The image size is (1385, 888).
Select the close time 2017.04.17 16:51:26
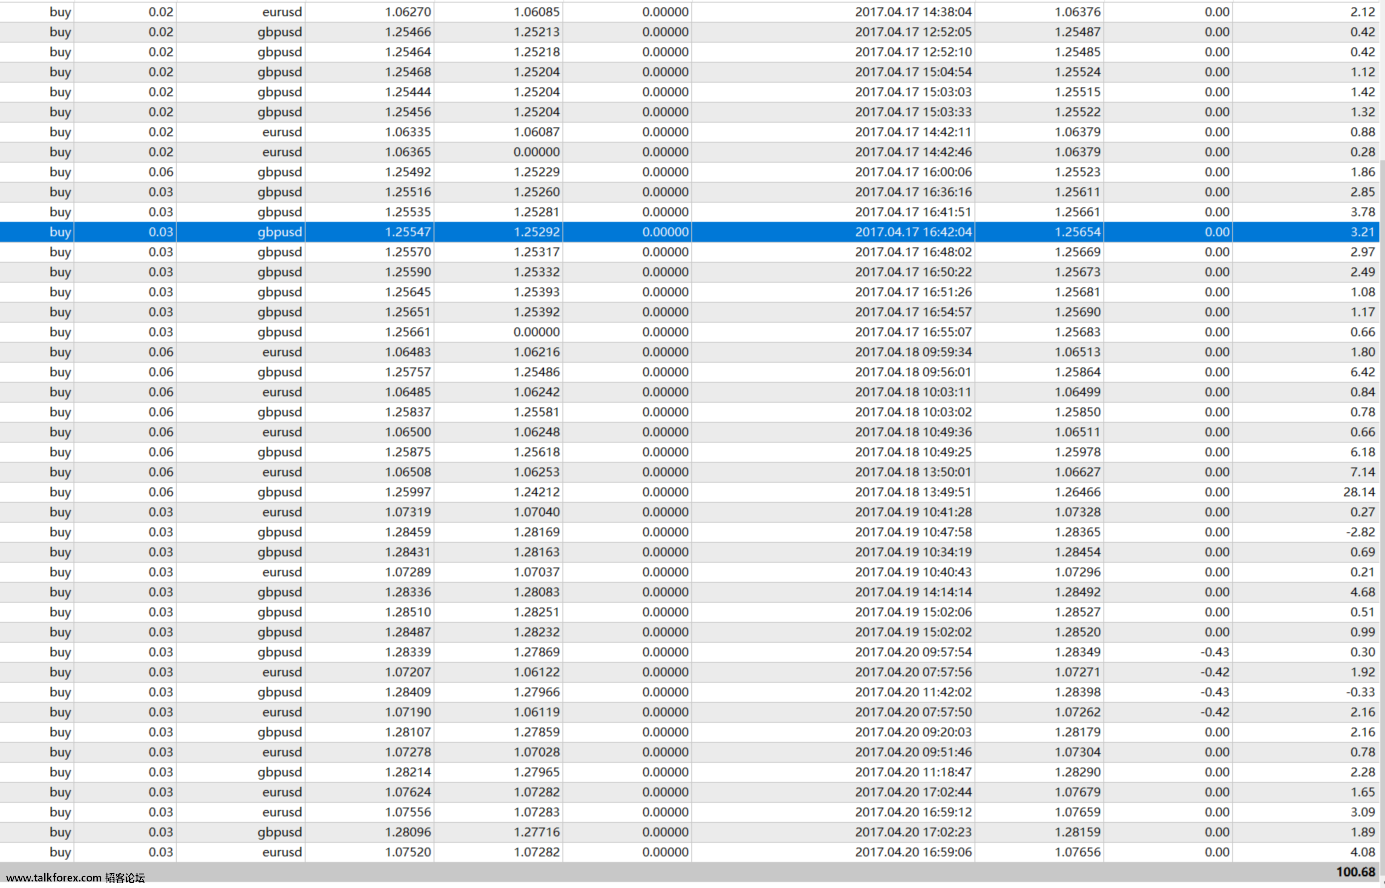tap(913, 292)
